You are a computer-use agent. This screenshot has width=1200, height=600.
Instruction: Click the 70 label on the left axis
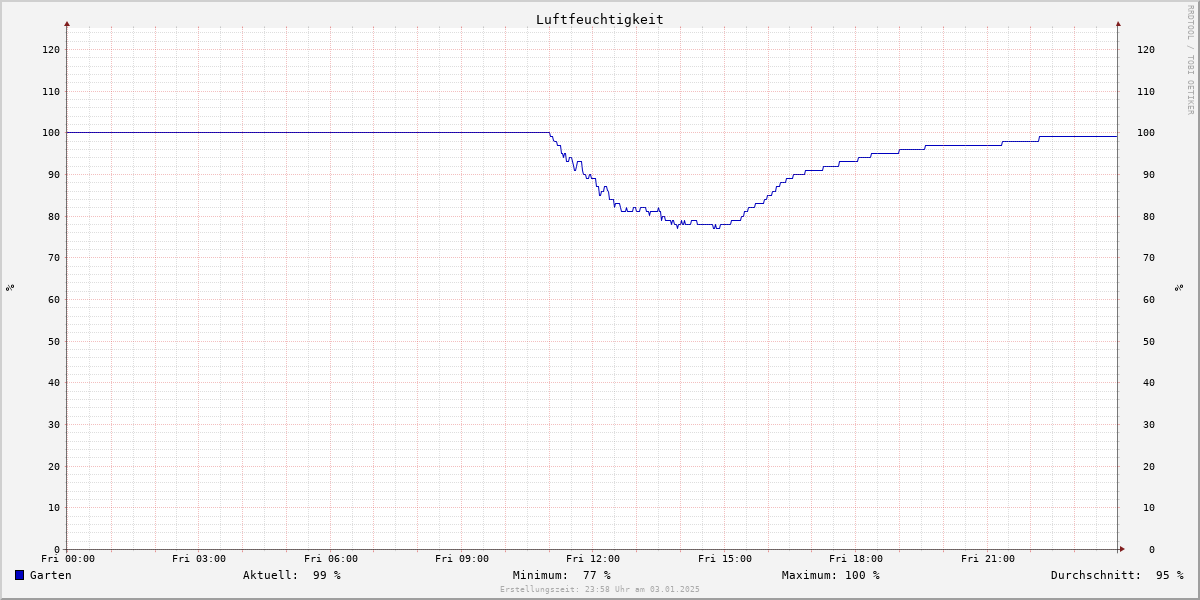53,258
